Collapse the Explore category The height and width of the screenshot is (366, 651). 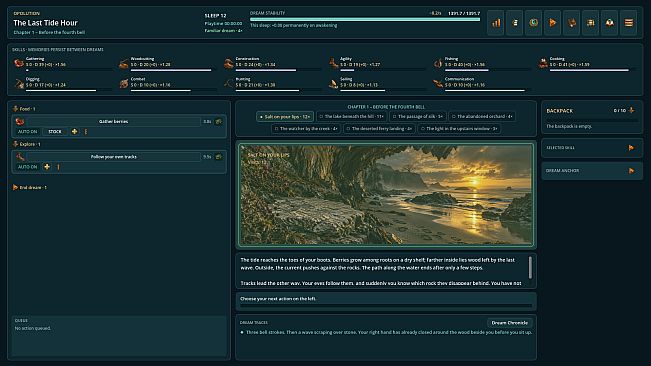coord(27,144)
